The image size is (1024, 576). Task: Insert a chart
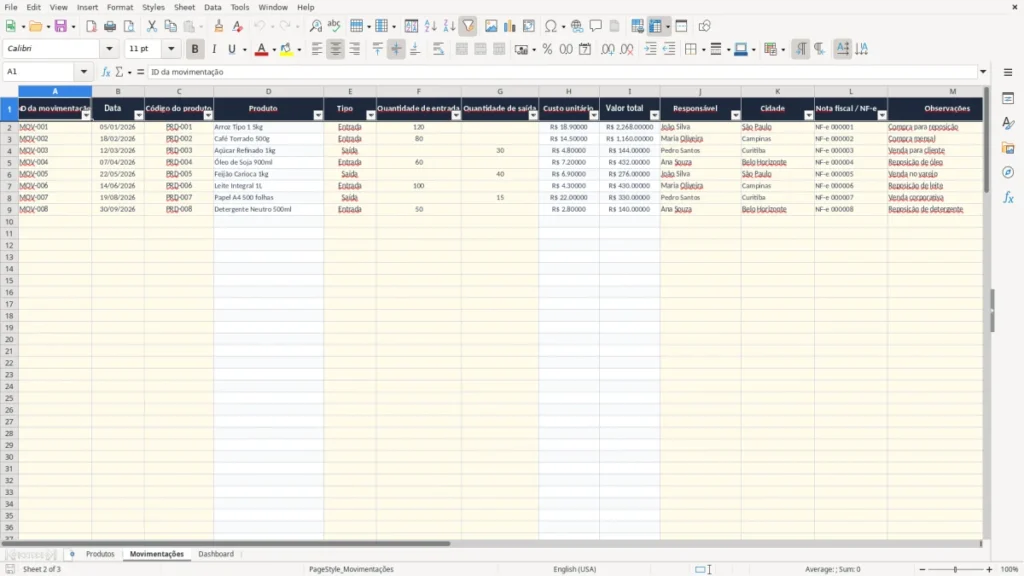pos(509,26)
